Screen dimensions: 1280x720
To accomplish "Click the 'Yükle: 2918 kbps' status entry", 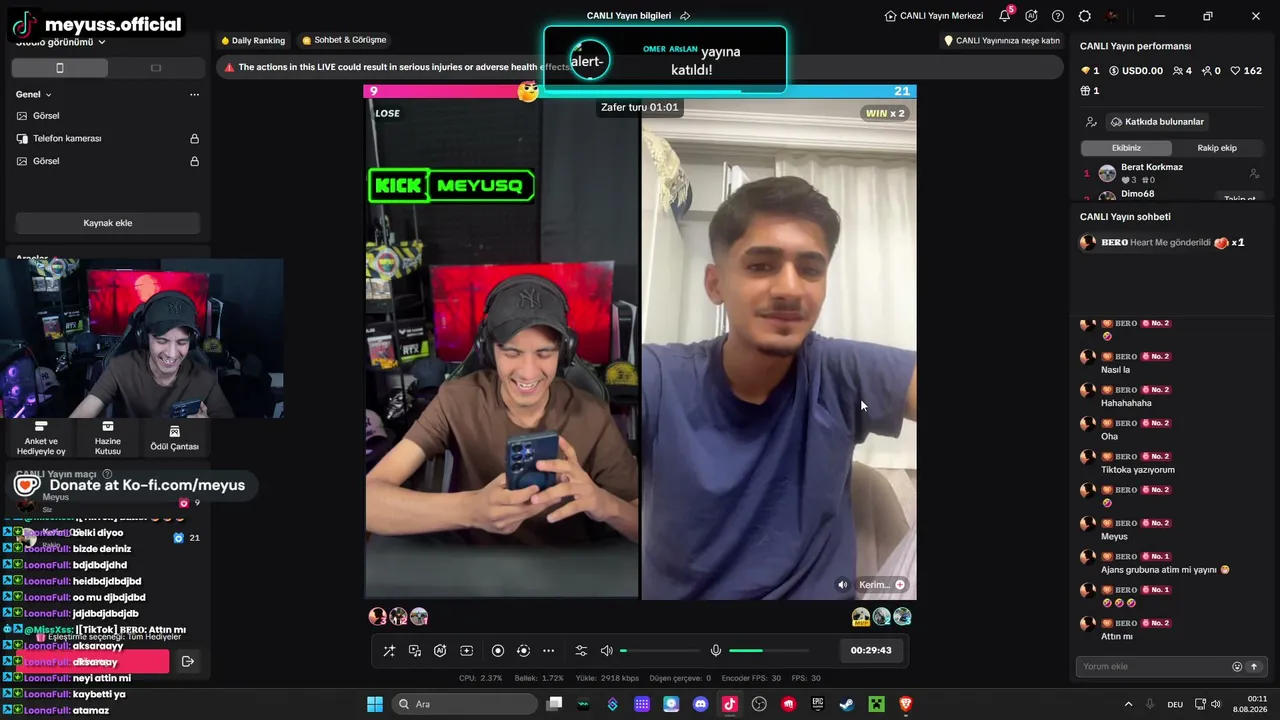I will [x=607, y=678].
